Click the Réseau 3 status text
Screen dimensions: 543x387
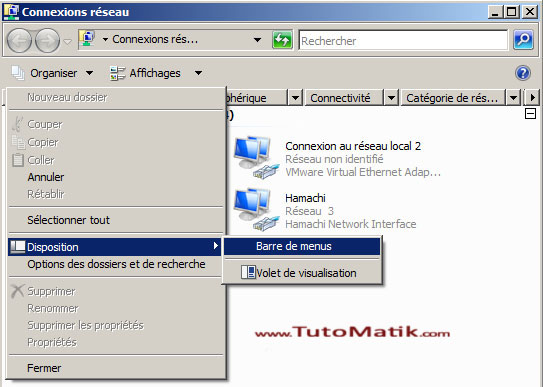coord(309,211)
